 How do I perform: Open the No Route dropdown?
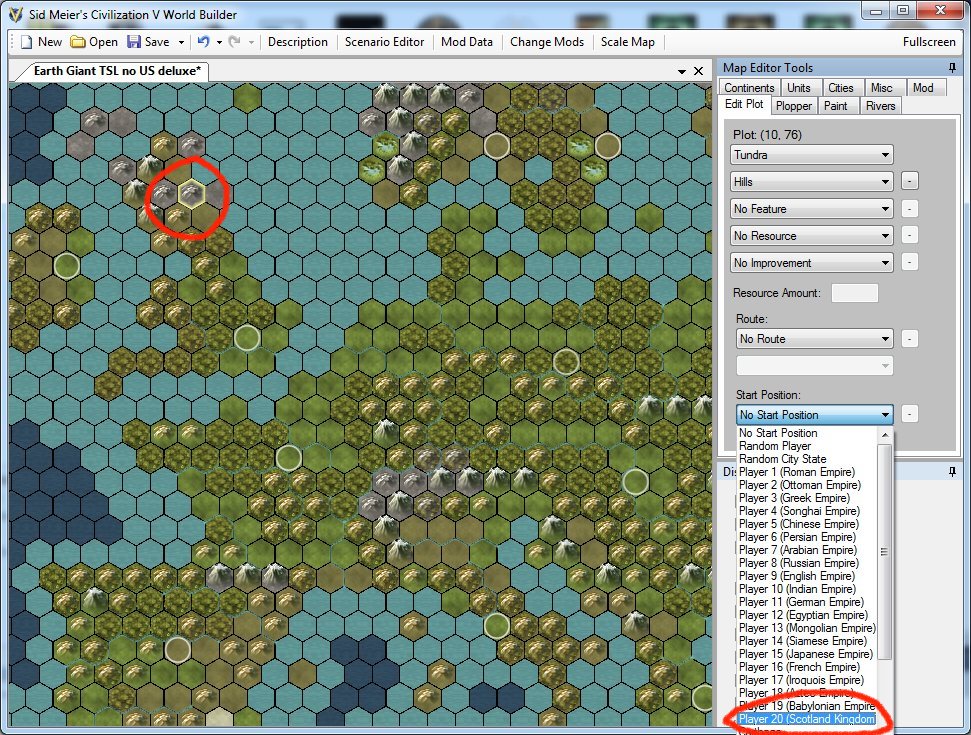(814, 339)
